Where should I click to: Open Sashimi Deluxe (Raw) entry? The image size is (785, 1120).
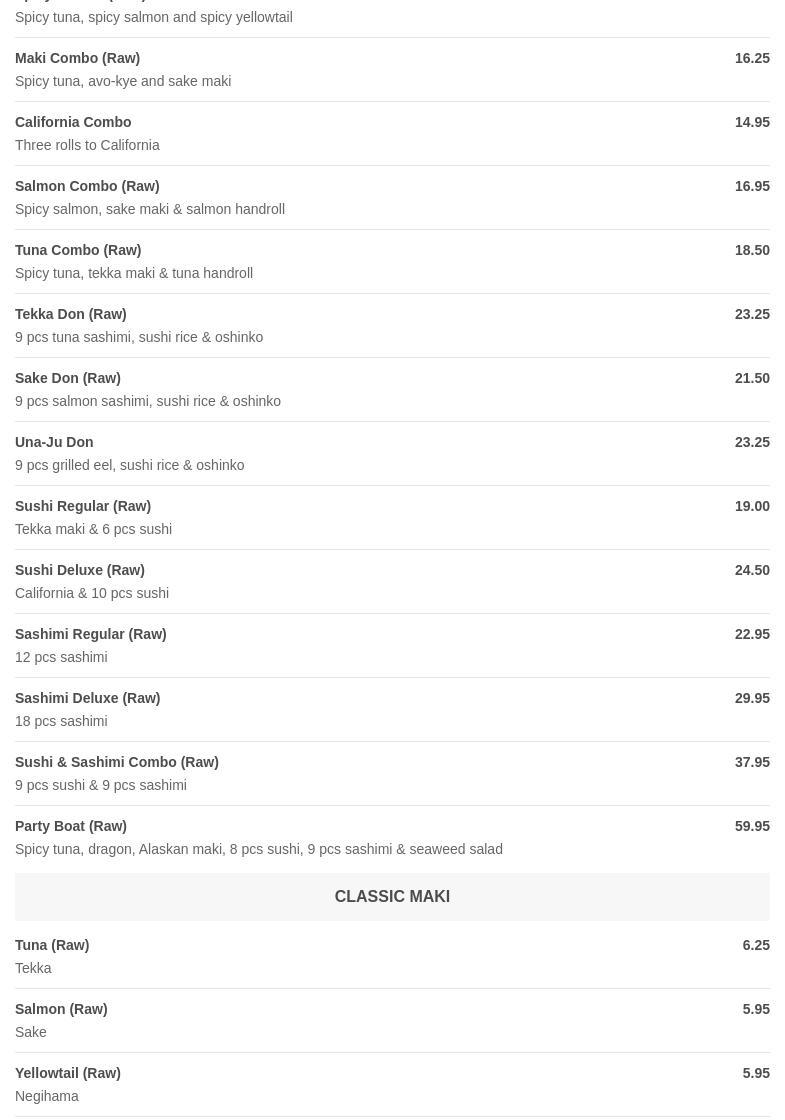pyautogui.click(x=392, y=709)
